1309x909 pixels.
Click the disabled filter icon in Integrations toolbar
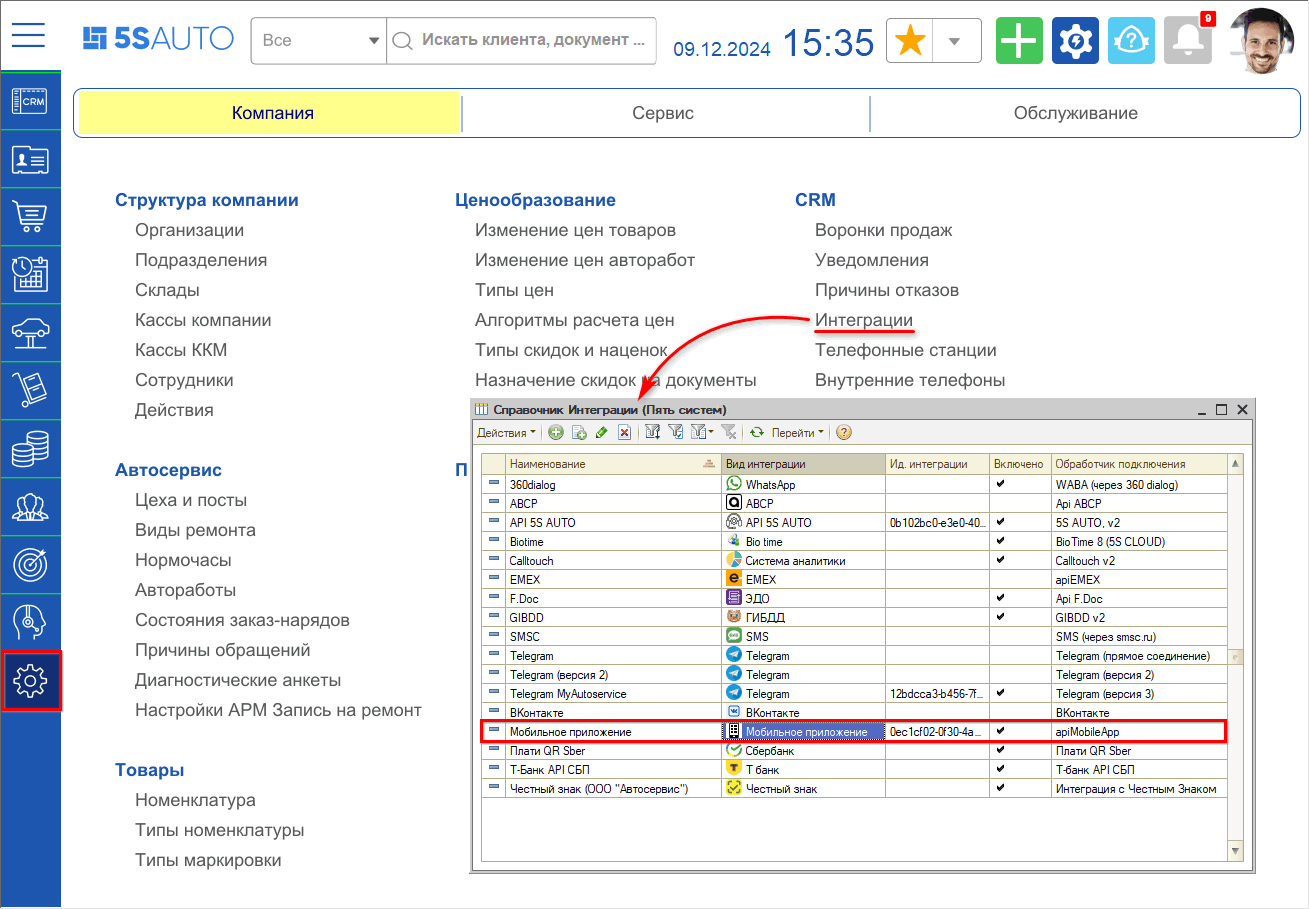[729, 433]
